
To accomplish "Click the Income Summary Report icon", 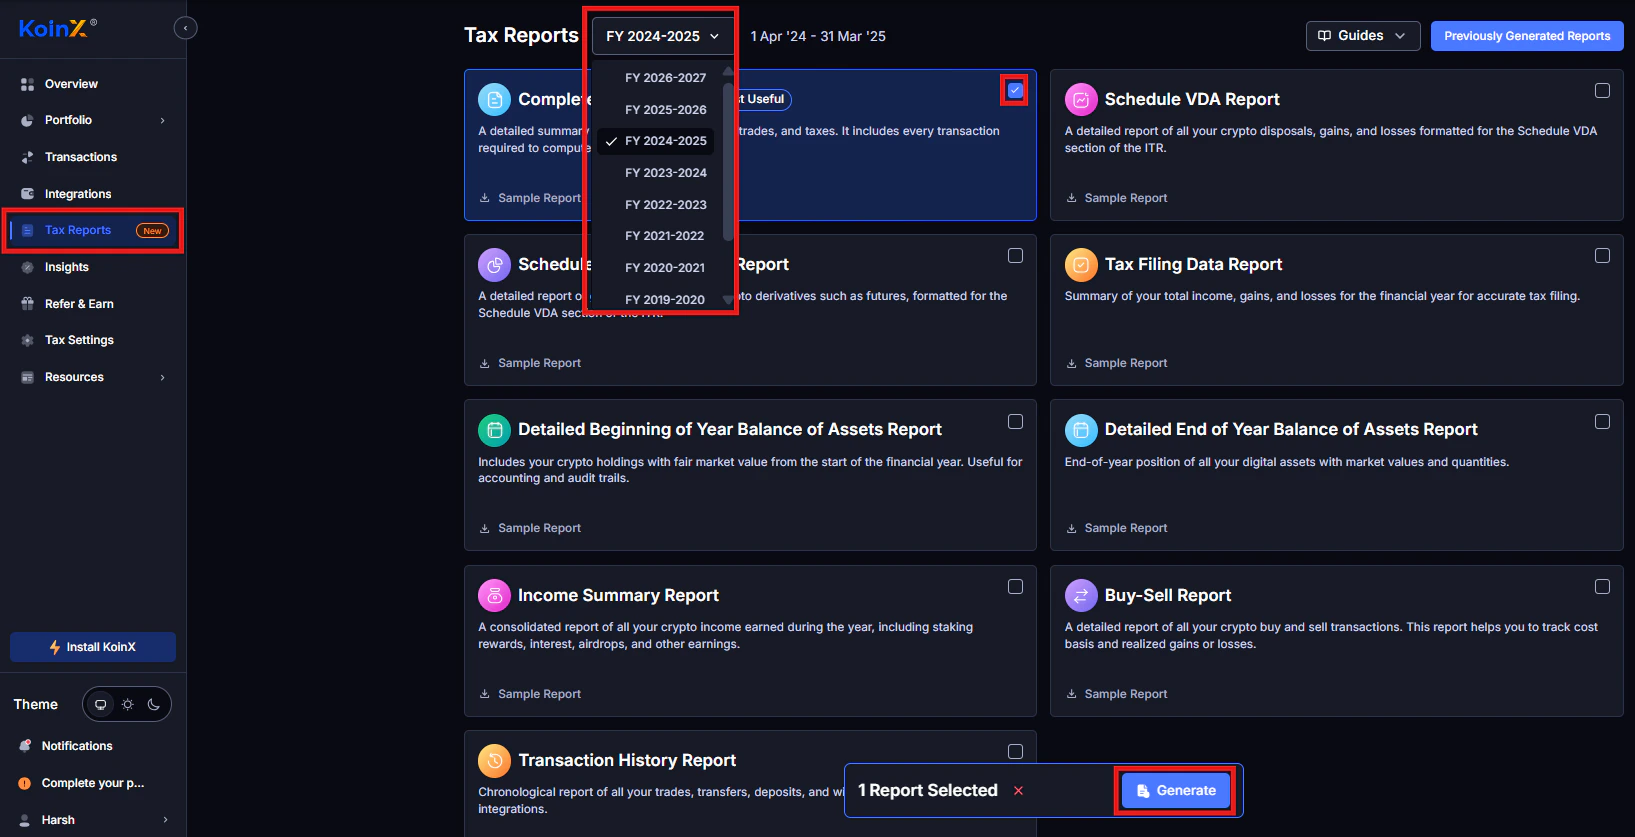I will (x=494, y=595).
